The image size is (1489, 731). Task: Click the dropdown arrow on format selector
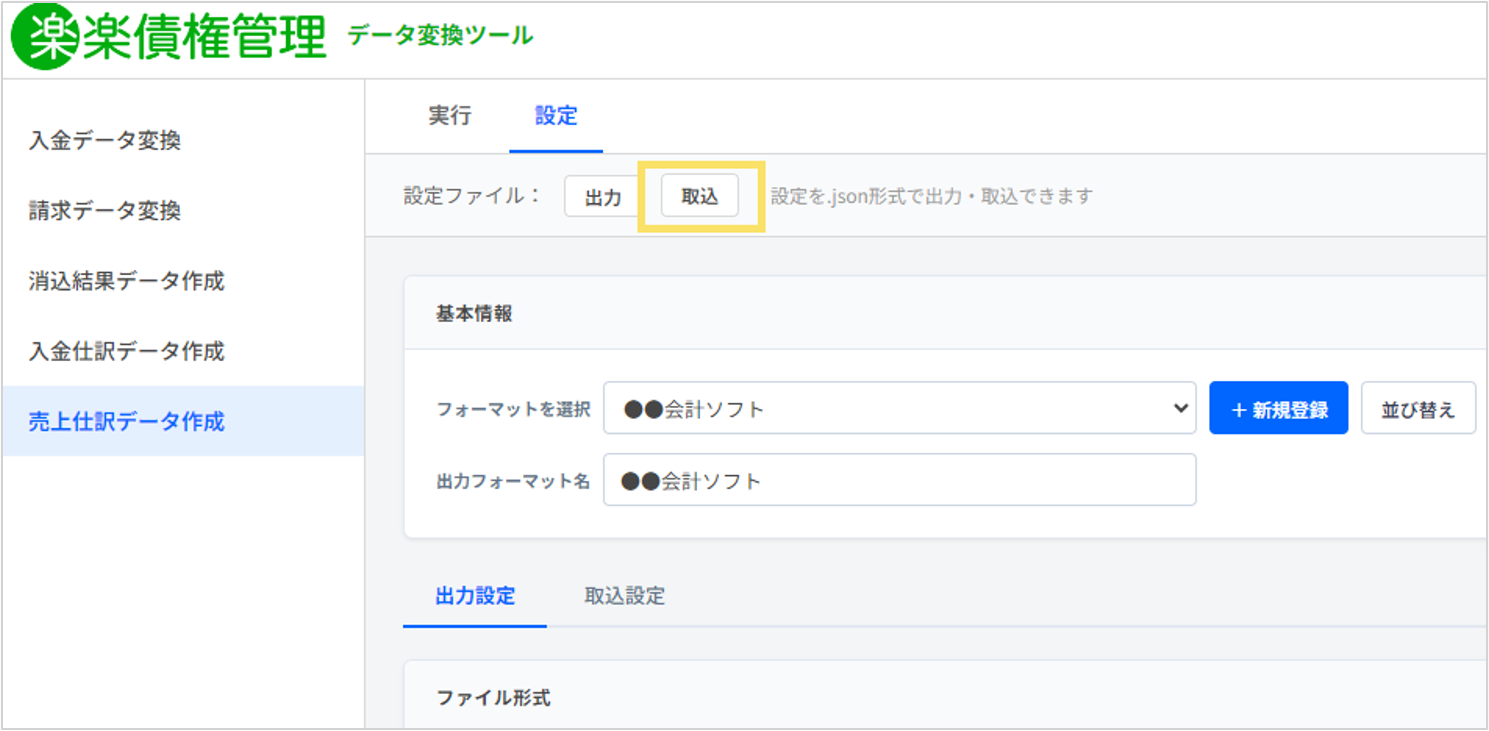point(1180,408)
